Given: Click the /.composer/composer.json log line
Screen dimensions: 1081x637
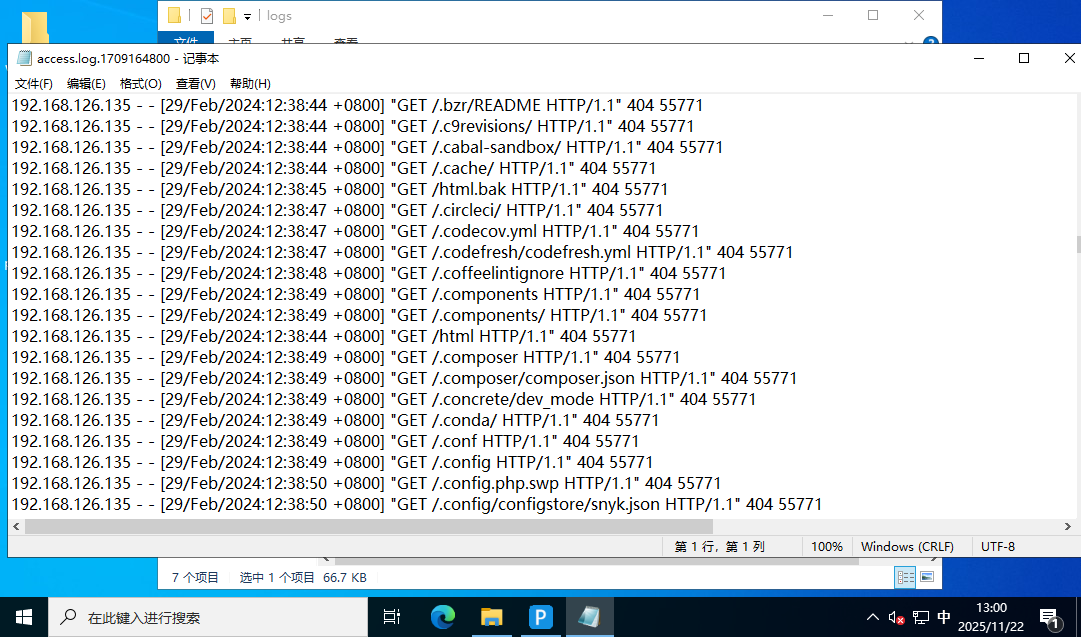Looking at the screenshot, I should [x=404, y=378].
